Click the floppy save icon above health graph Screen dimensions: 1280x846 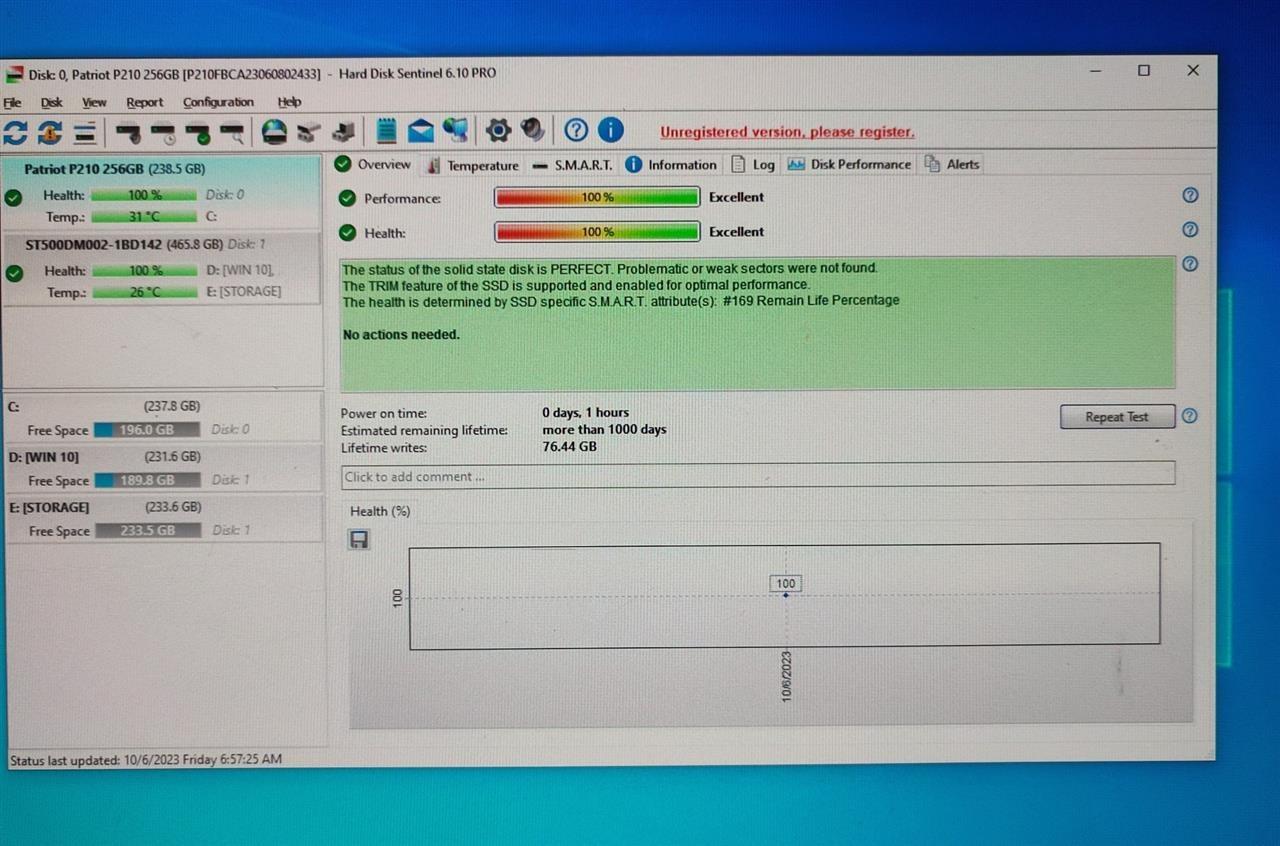click(x=359, y=540)
